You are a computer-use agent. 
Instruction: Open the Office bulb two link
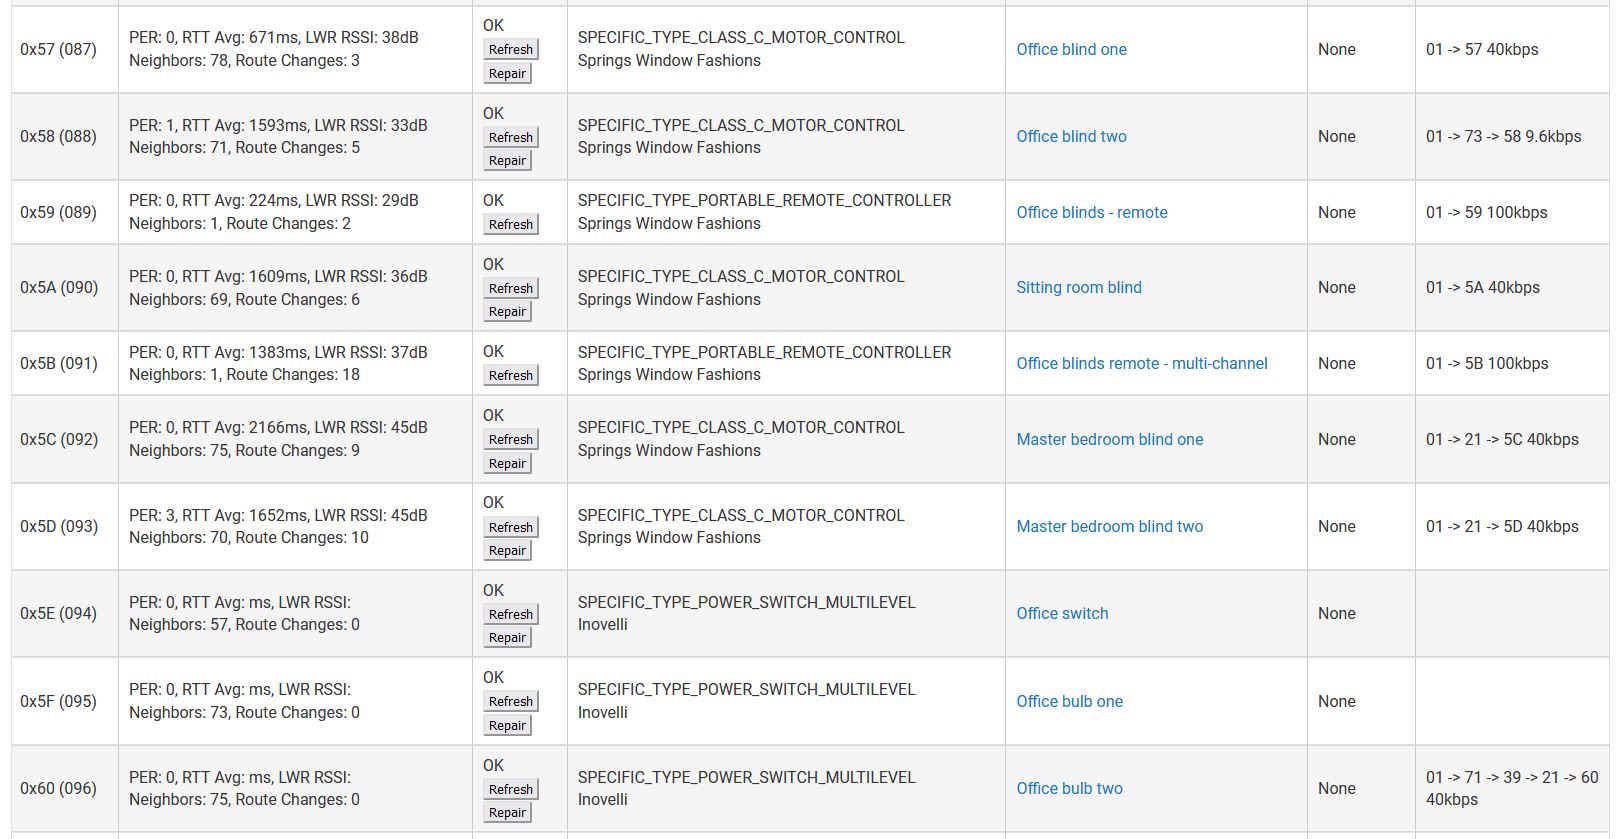(x=1069, y=788)
